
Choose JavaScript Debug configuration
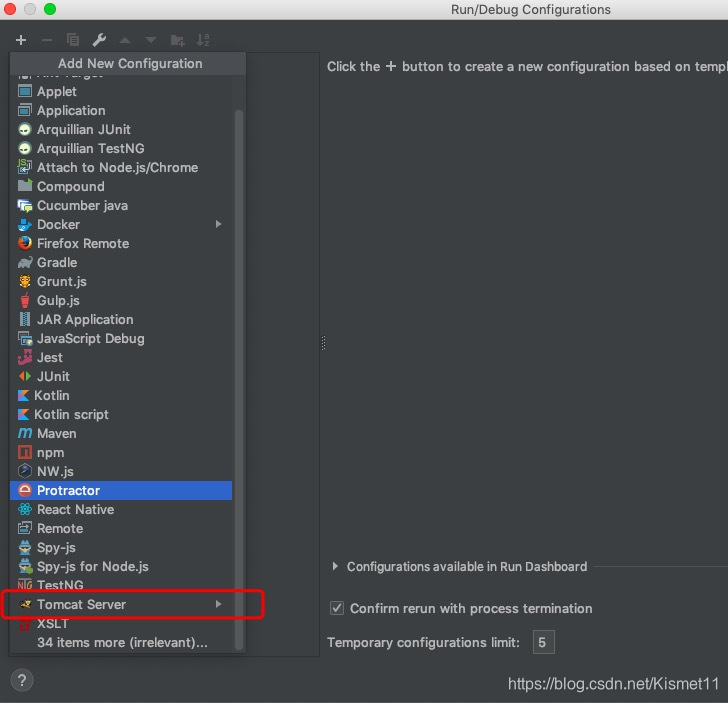click(121, 338)
